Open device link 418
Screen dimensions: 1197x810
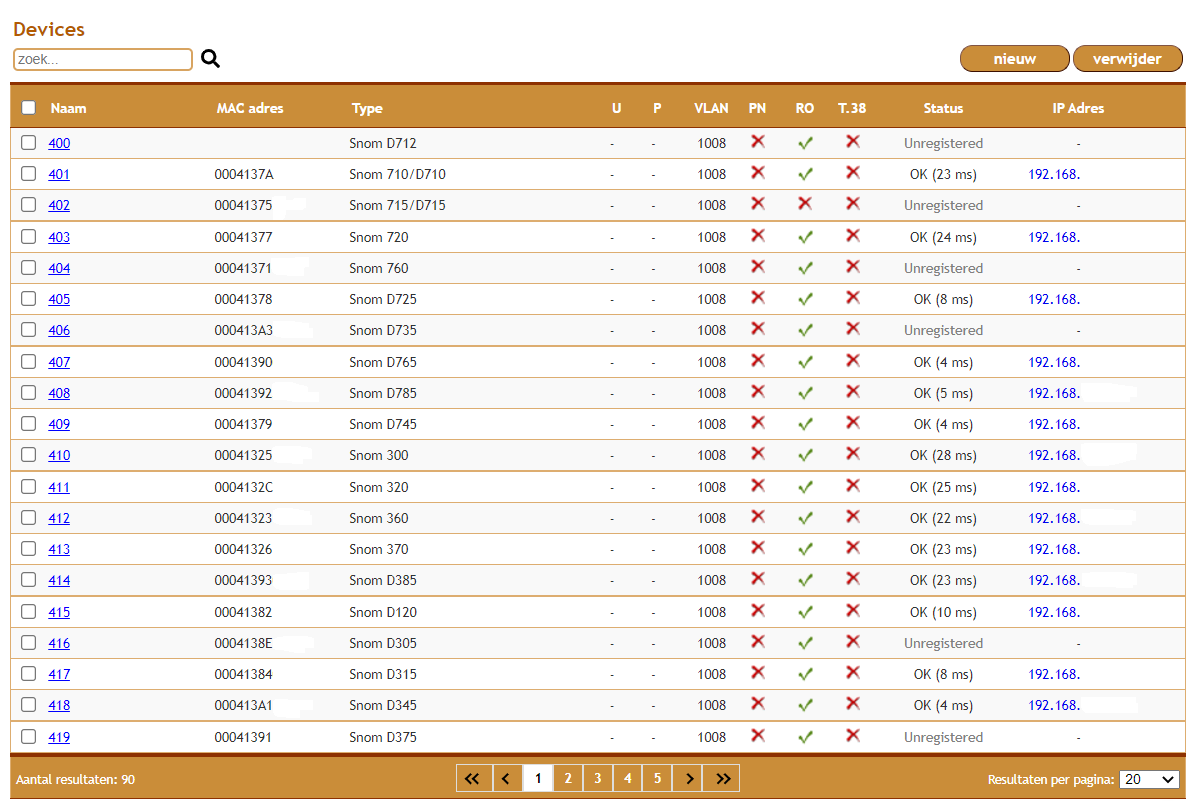(59, 705)
